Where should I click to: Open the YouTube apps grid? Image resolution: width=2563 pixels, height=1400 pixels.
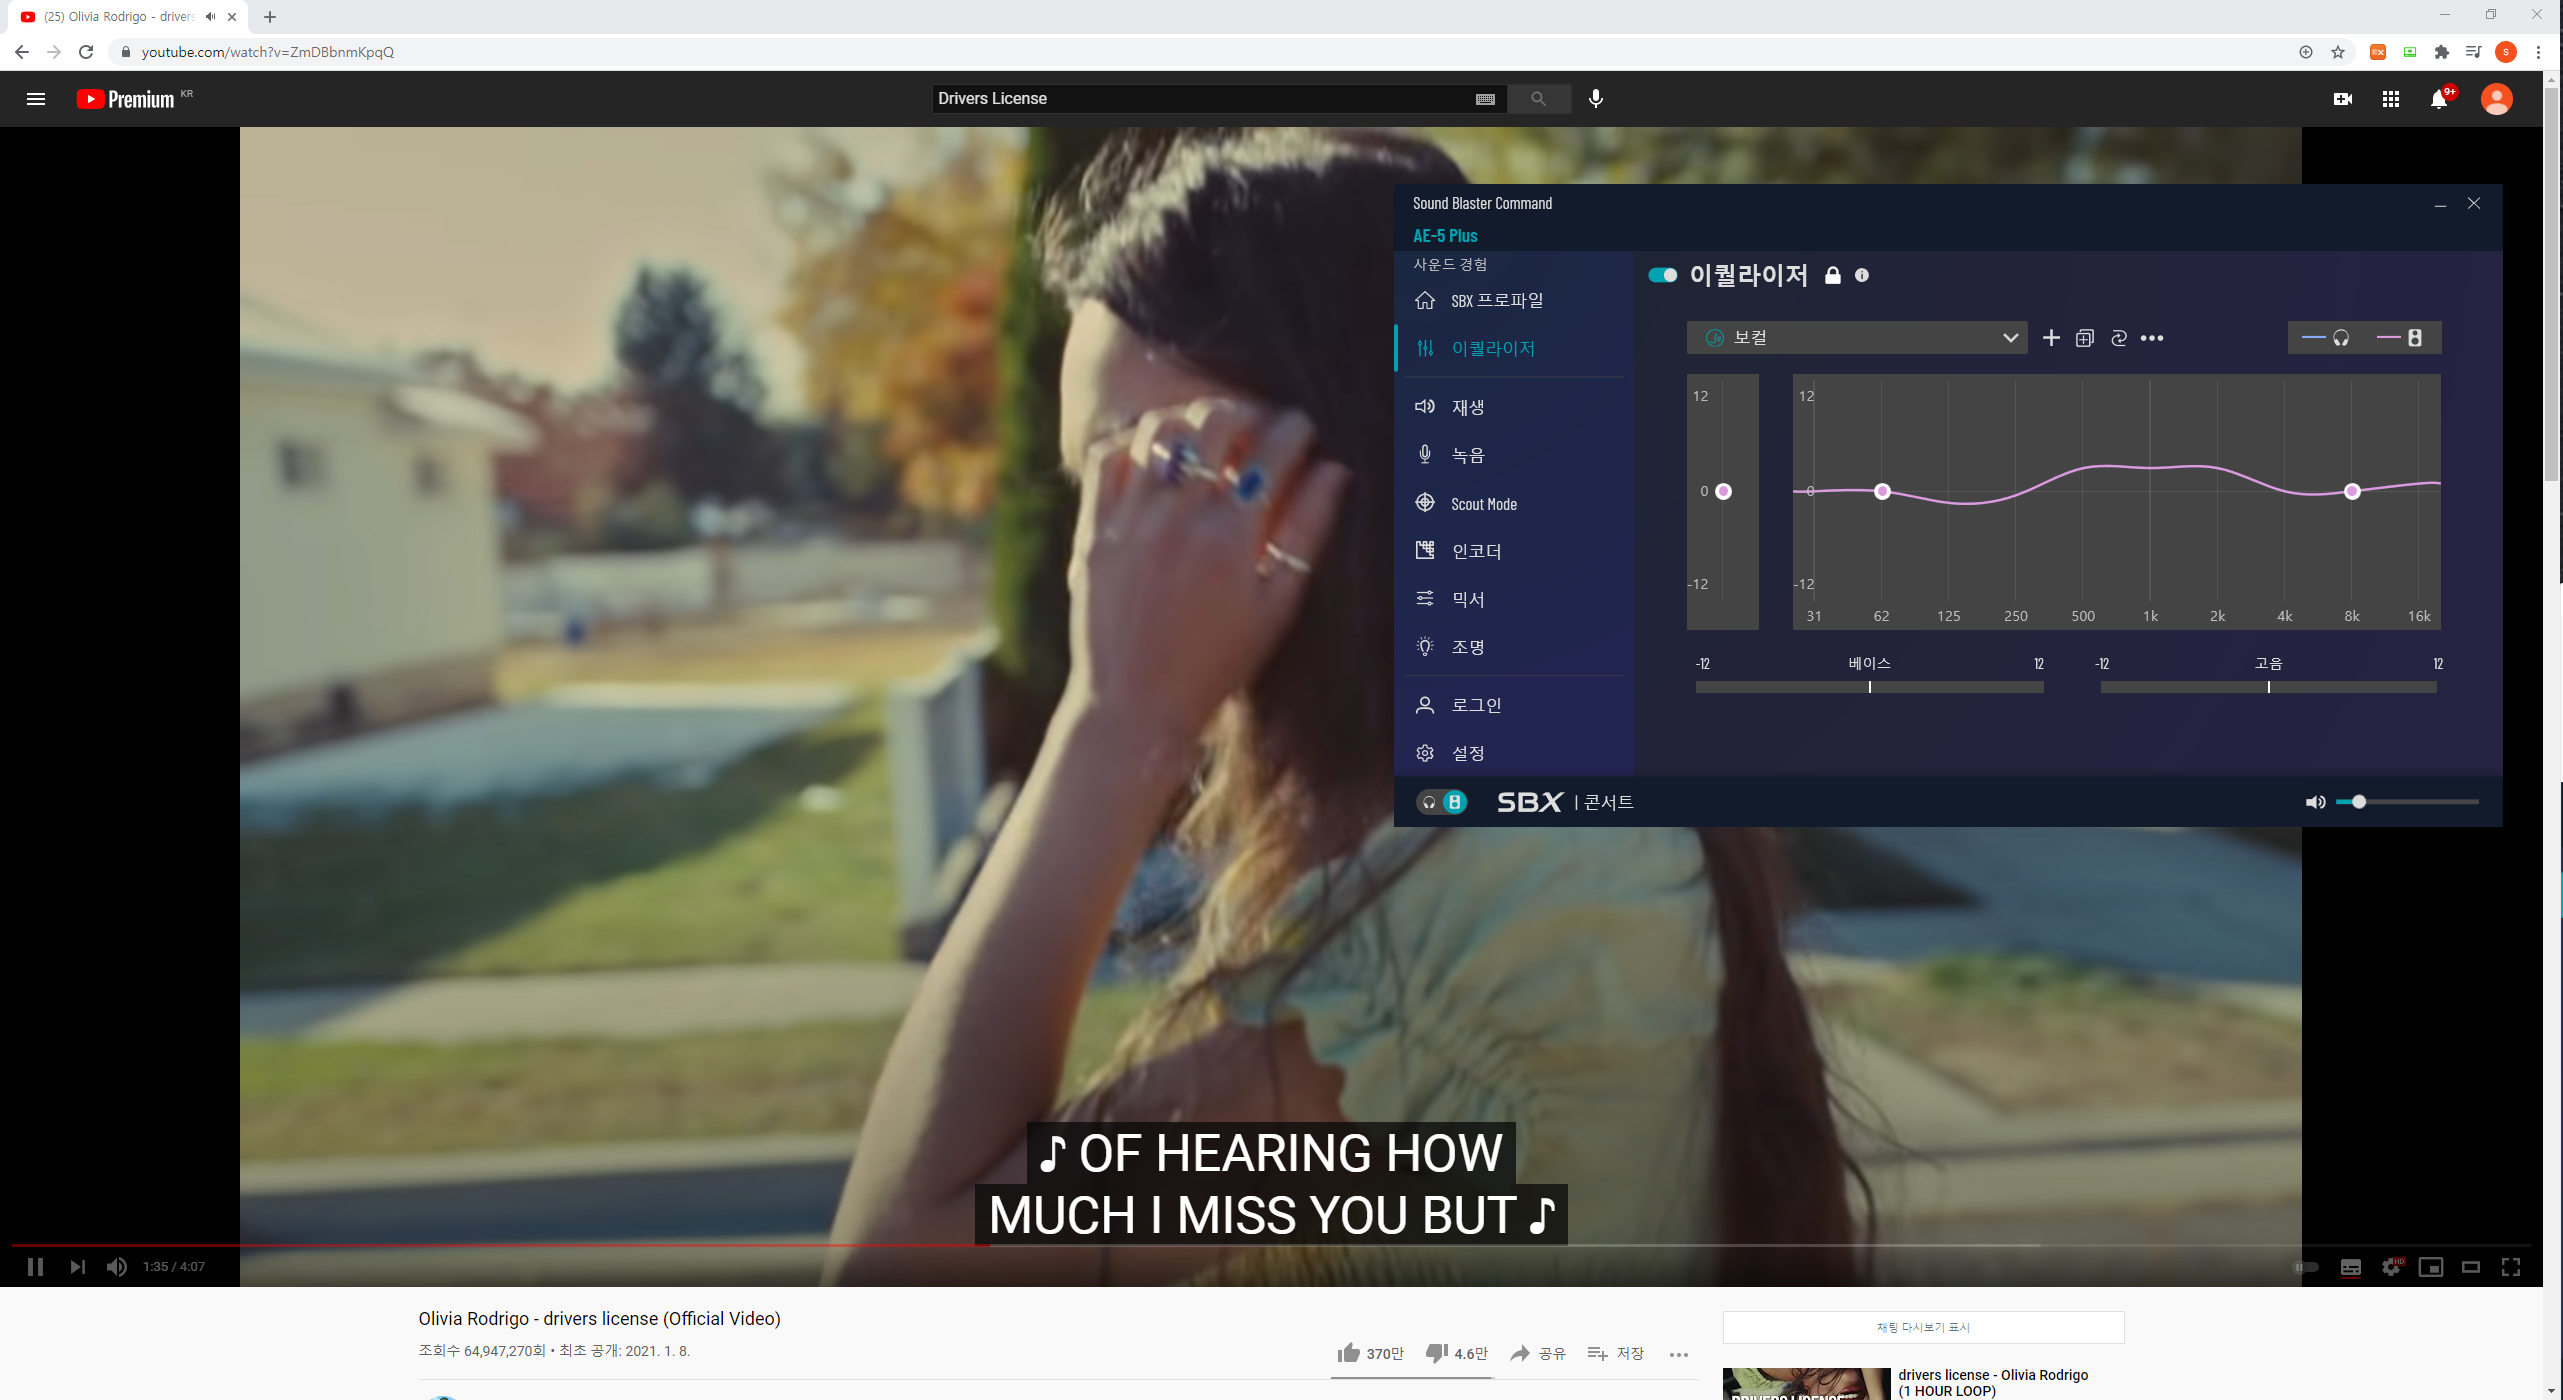click(x=2391, y=99)
